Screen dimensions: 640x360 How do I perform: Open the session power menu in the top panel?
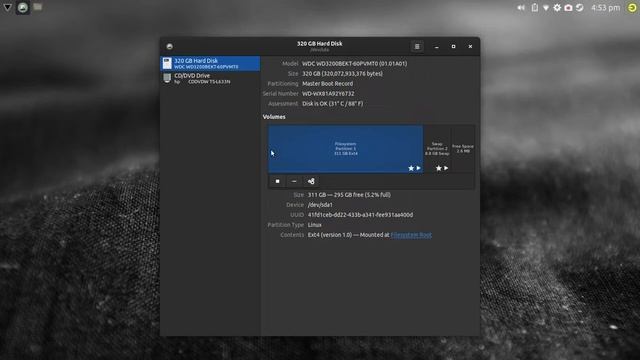[x=632, y=8]
